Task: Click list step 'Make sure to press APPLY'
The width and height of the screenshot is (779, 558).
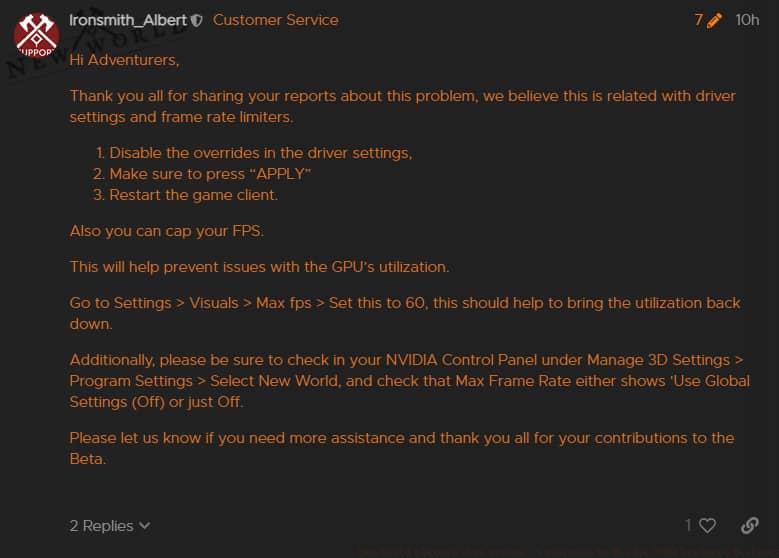Action: [210, 174]
